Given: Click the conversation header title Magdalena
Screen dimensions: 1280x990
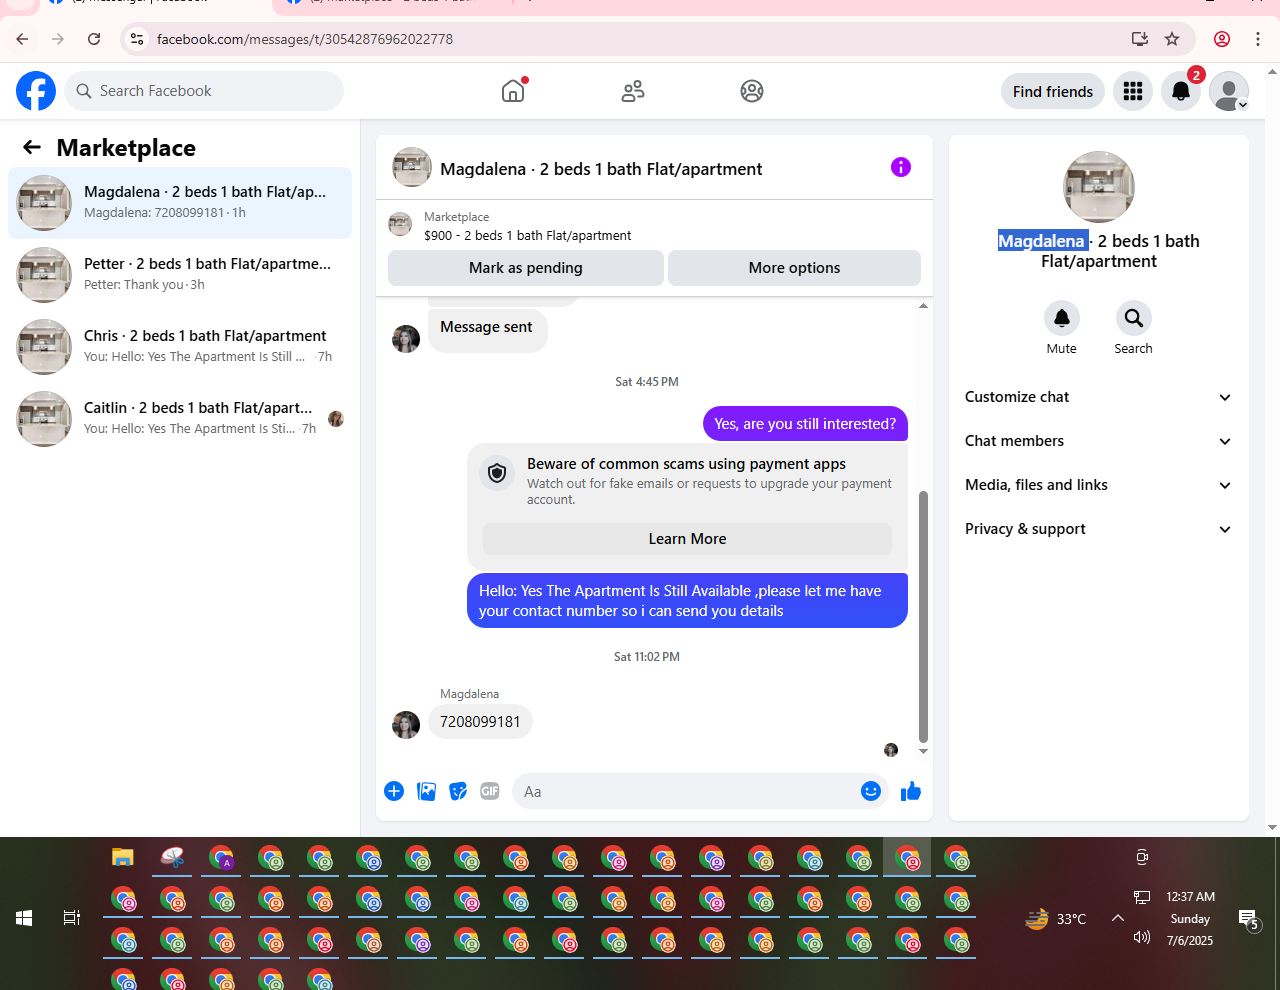Looking at the screenshot, I should click(x=601, y=169).
